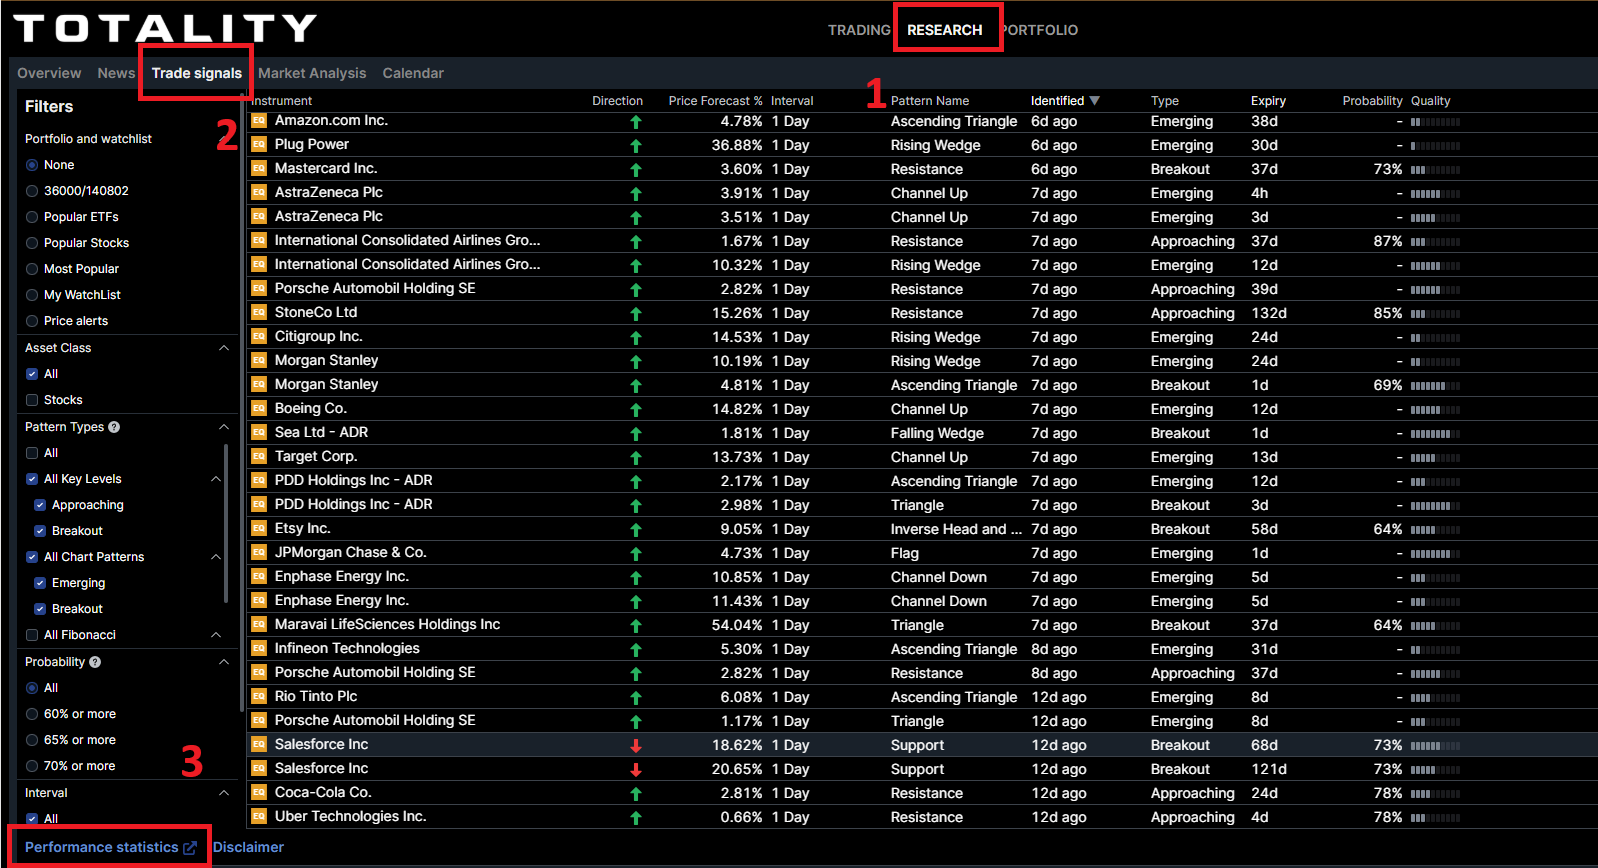This screenshot has height=868, width=1598.
Task: Click the EQ icon beside Maravai LifeSciences Holdings
Action: (259, 625)
